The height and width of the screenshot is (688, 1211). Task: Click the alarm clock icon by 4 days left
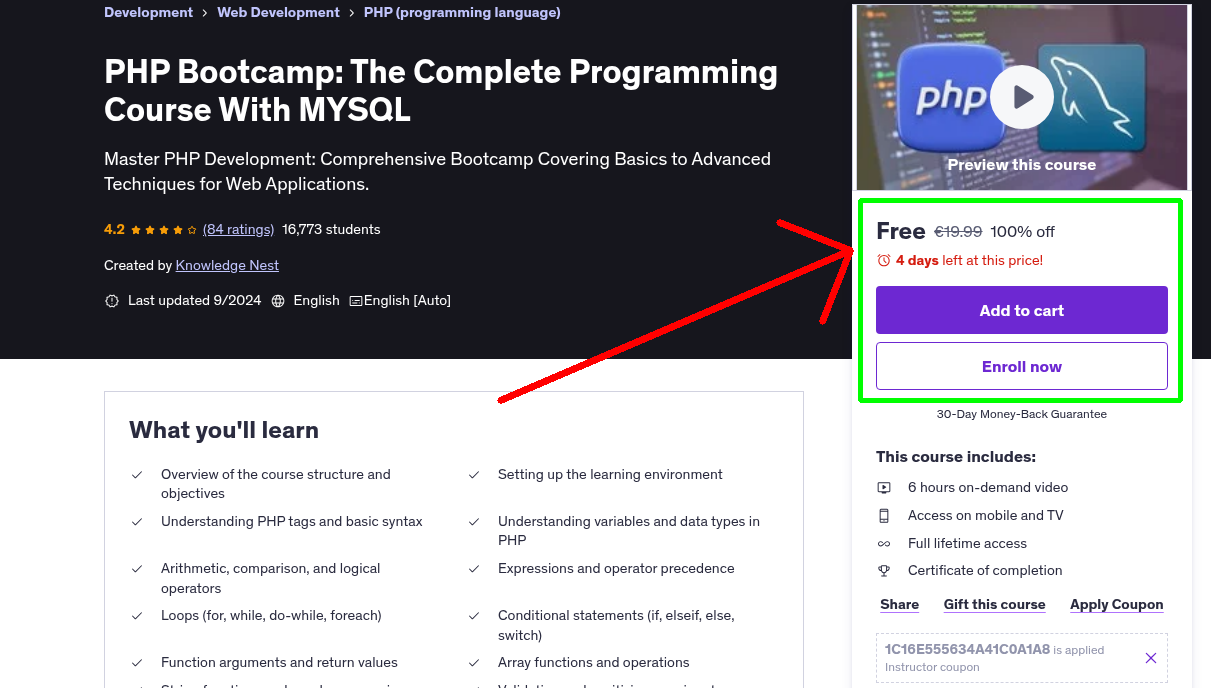884,260
